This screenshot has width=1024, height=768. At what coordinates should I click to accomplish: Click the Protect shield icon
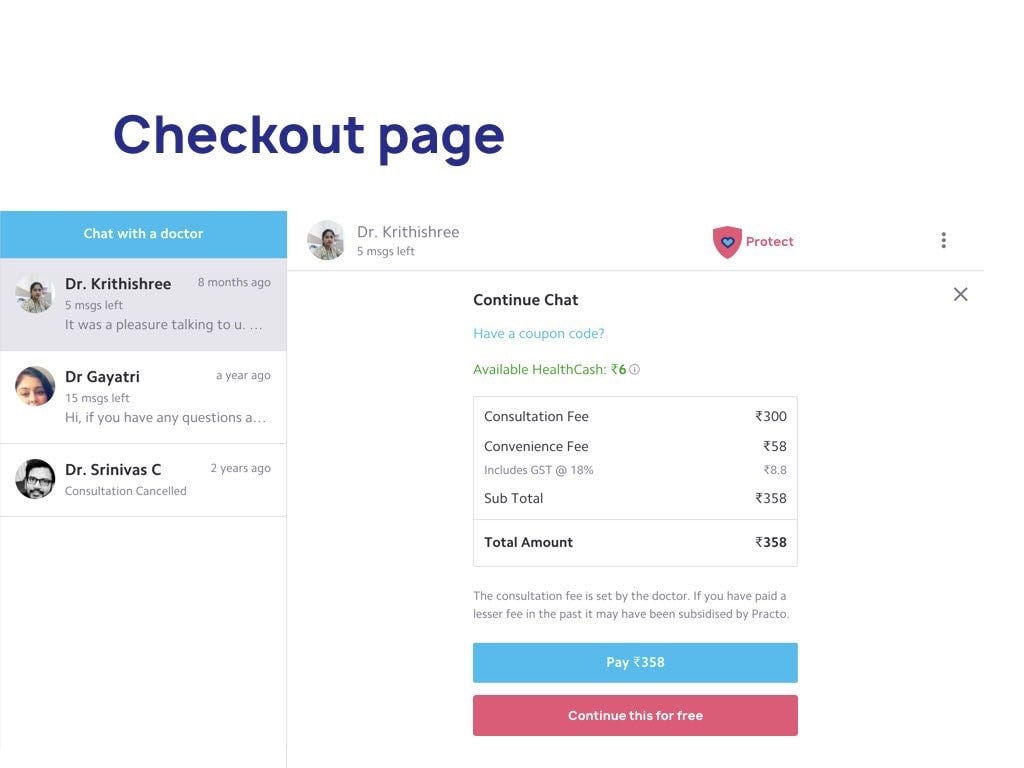[727, 242]
